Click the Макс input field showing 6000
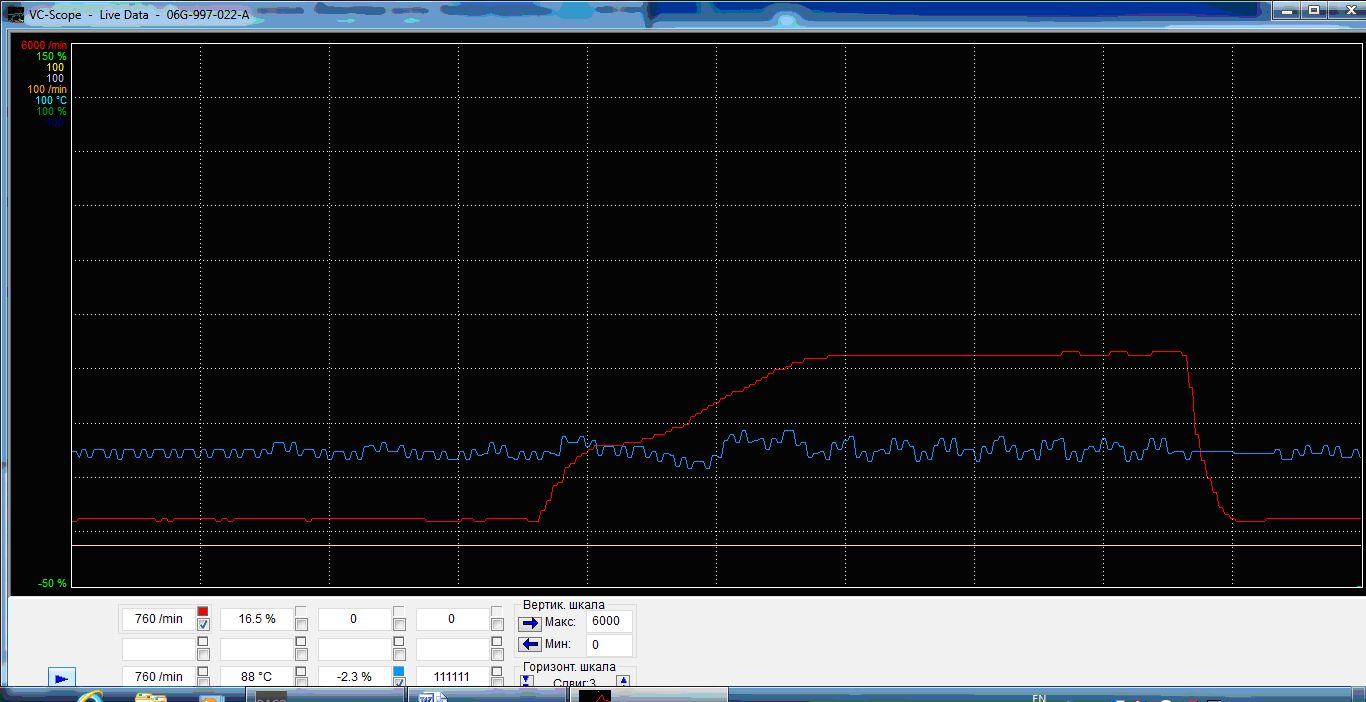Screen dimensions: 1366x702 coord(609,621)
